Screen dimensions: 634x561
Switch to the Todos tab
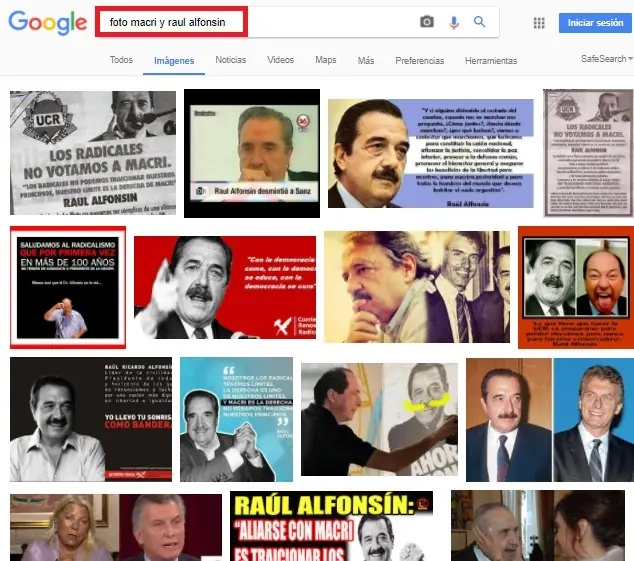point(121,60)
